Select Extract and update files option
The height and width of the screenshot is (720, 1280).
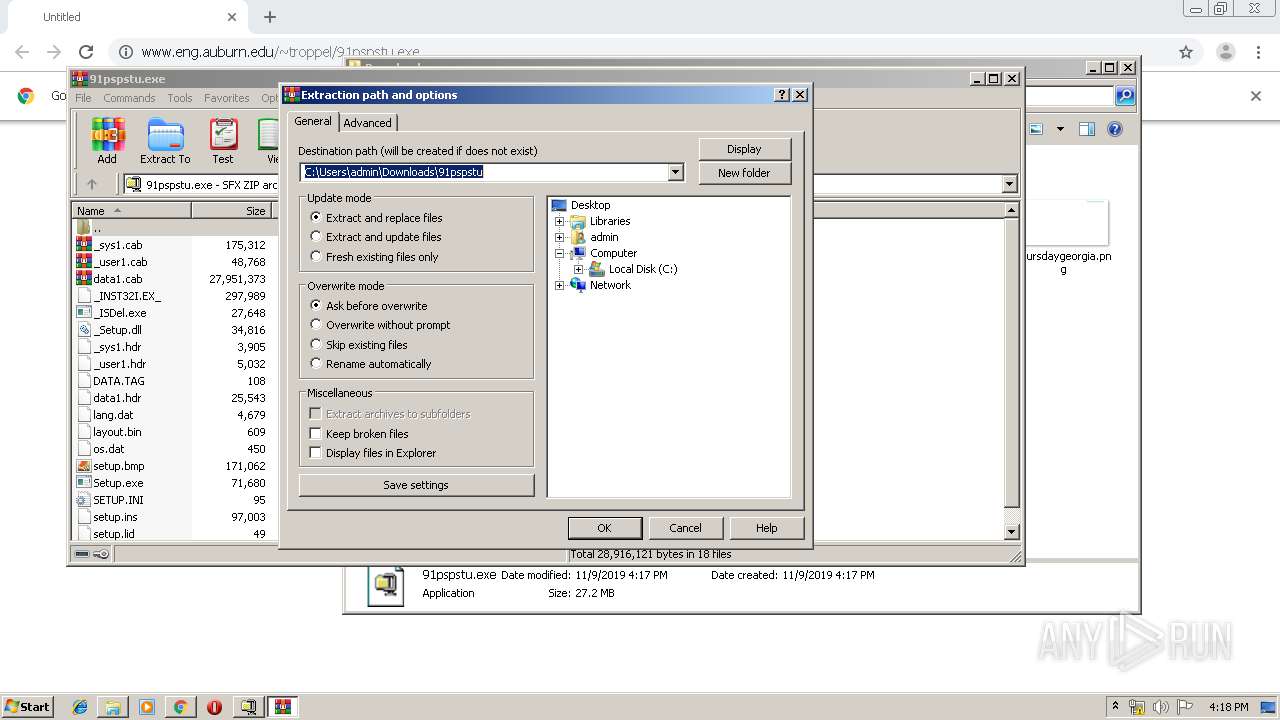[x=316, y=237]
